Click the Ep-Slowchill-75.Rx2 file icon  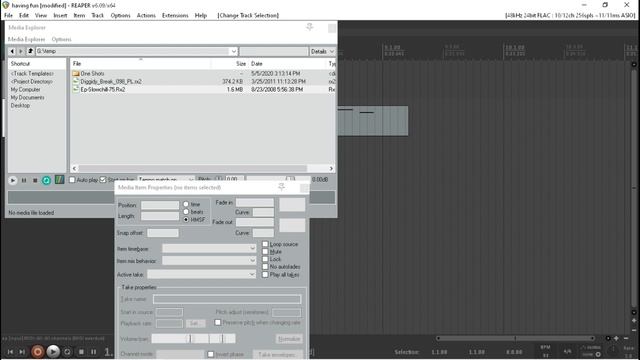pos(76,89)
